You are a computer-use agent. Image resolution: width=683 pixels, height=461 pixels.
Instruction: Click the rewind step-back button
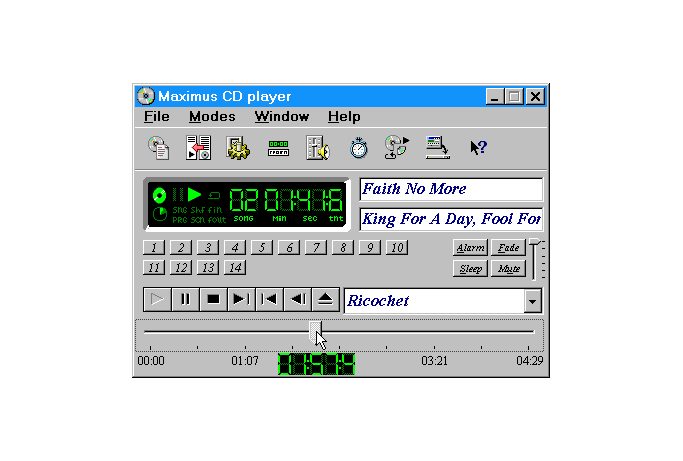point(297,299)
